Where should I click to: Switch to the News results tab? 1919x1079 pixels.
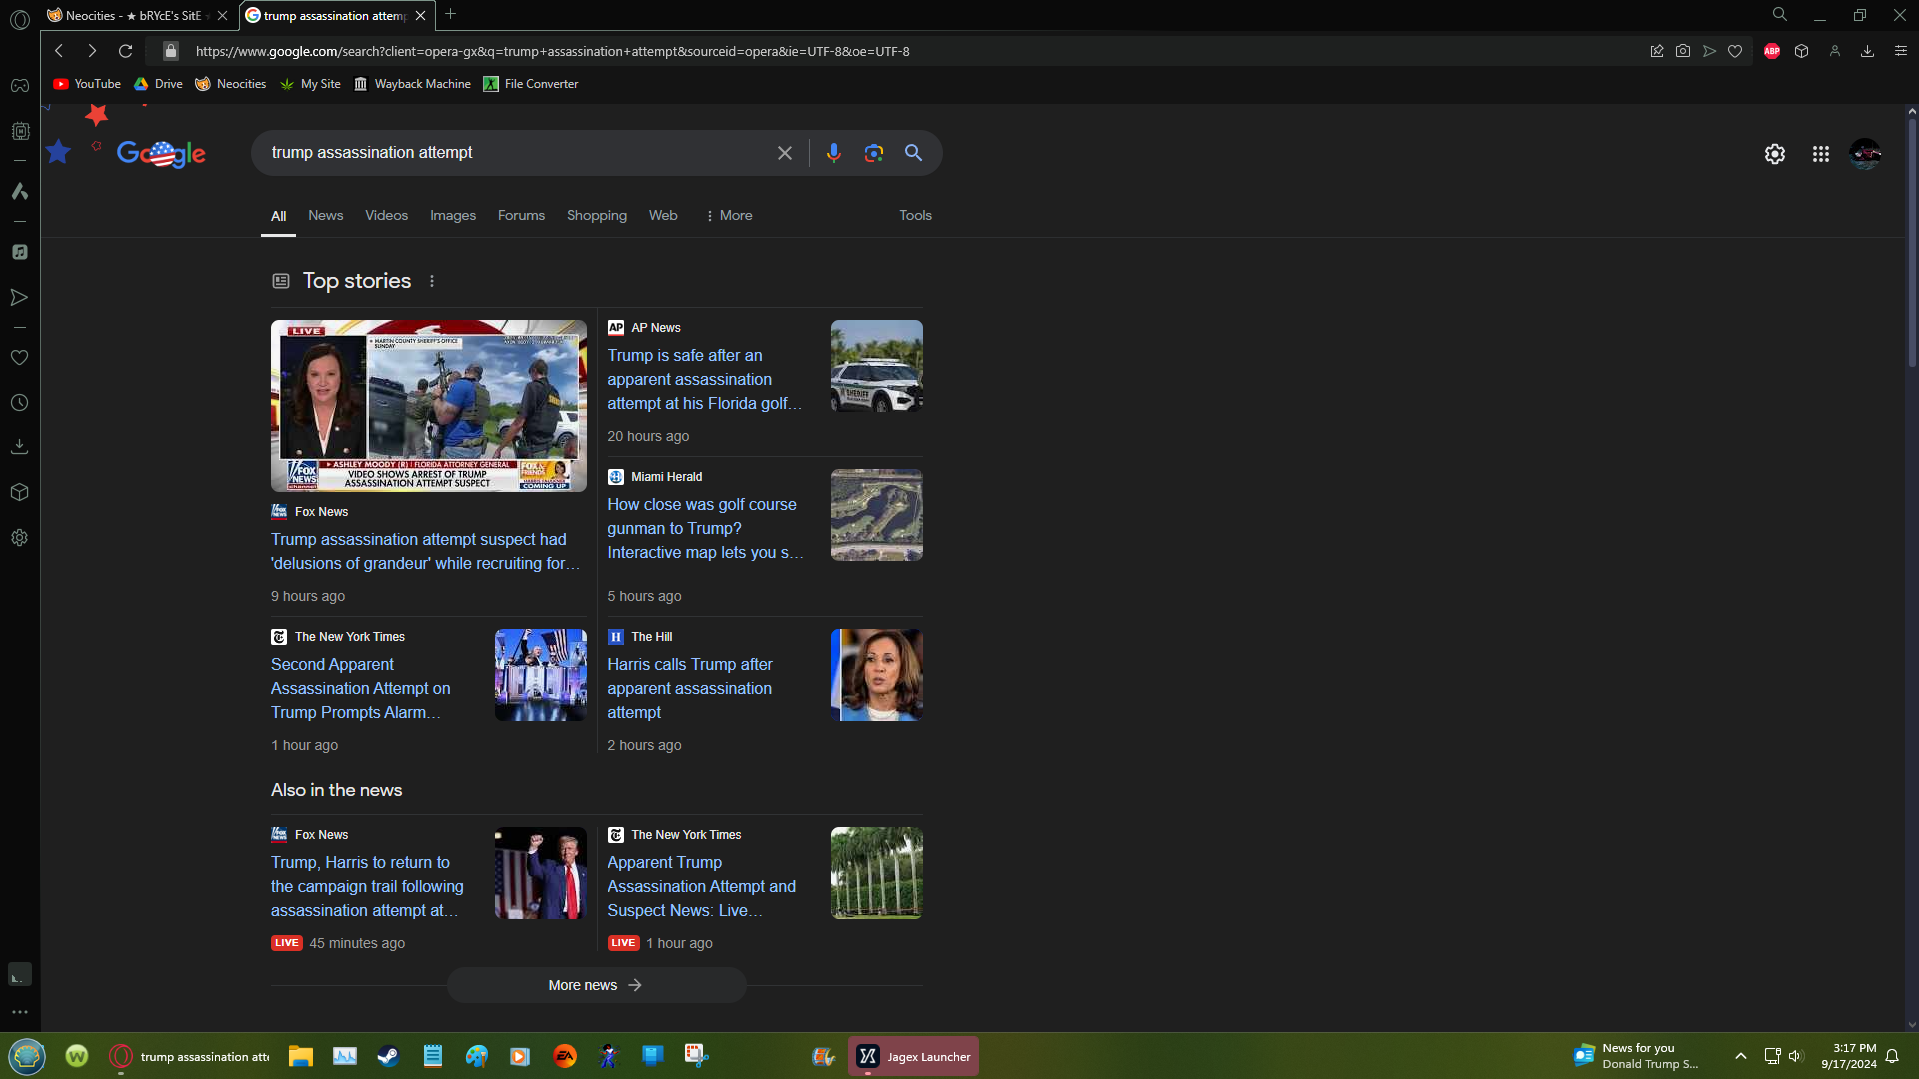click(x=325, y=216)
